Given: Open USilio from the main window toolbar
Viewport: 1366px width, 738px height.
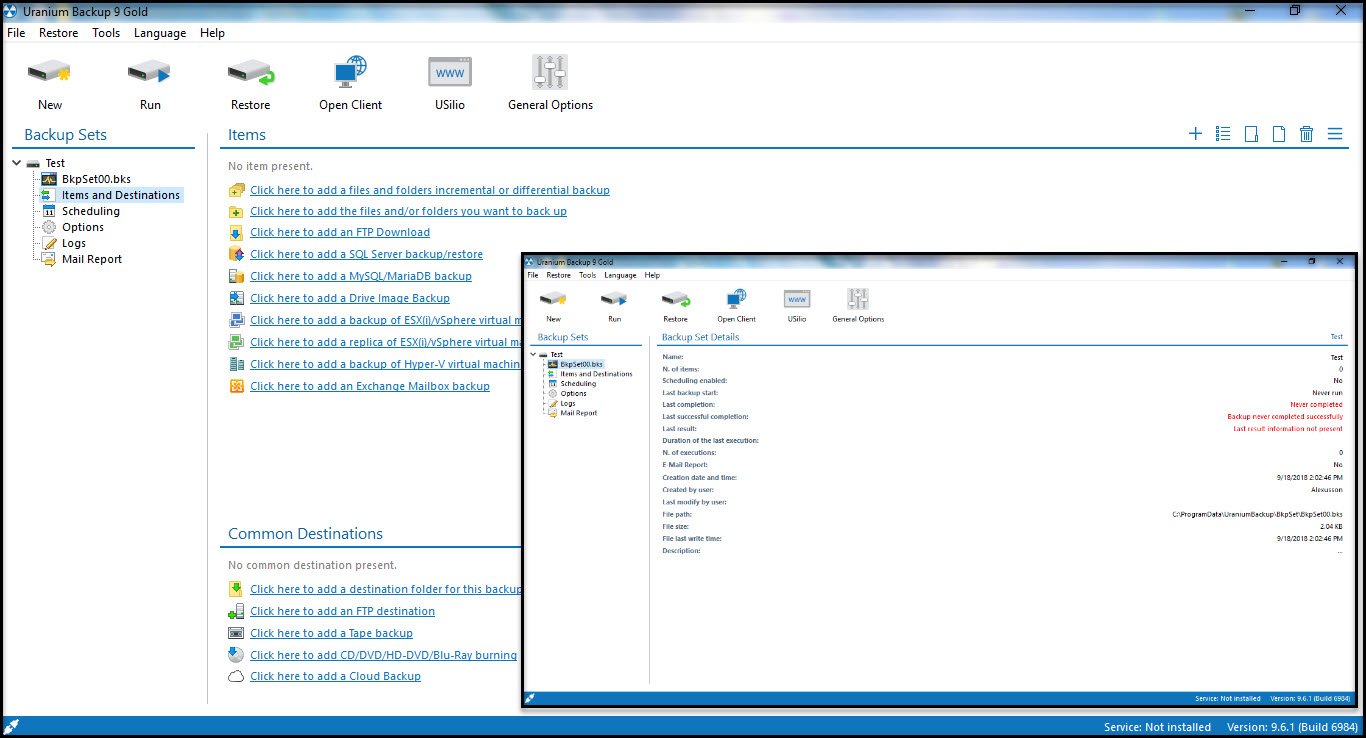Looking at the screenshot, I should (450, 72).
